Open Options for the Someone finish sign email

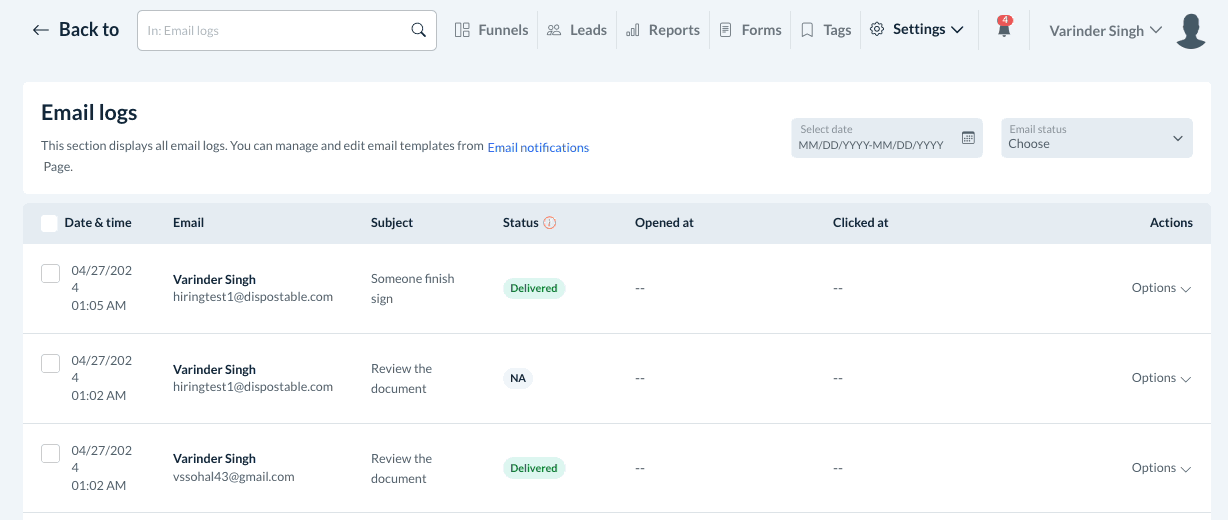1161,288
